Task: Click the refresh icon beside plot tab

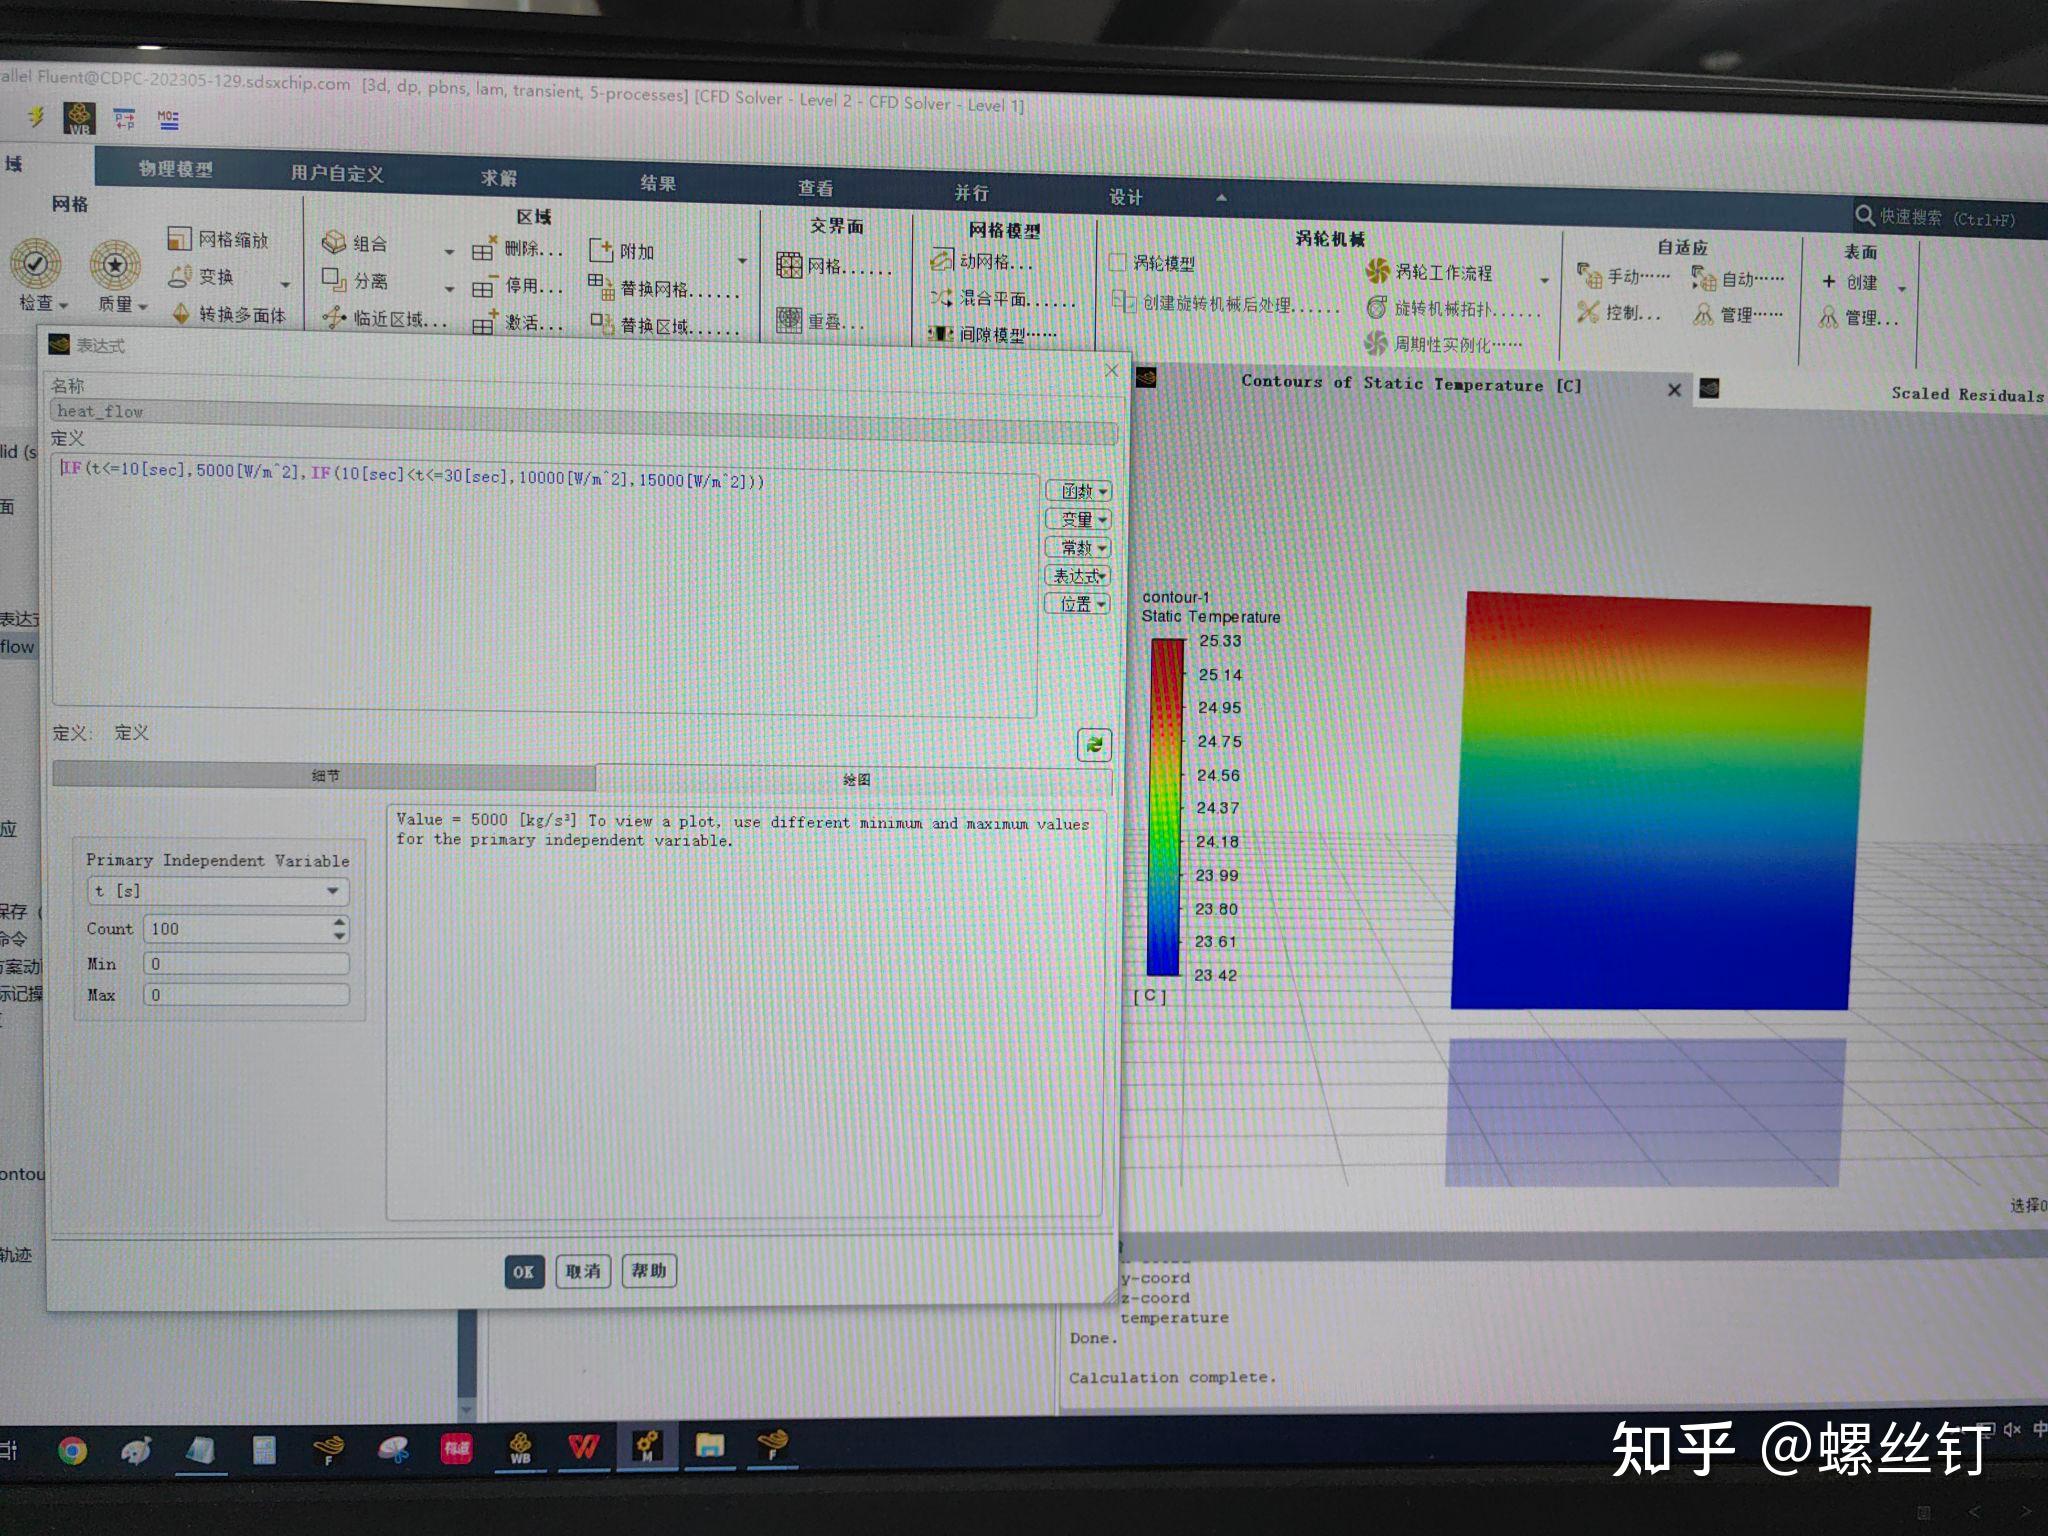Action: click(1094, 744)
